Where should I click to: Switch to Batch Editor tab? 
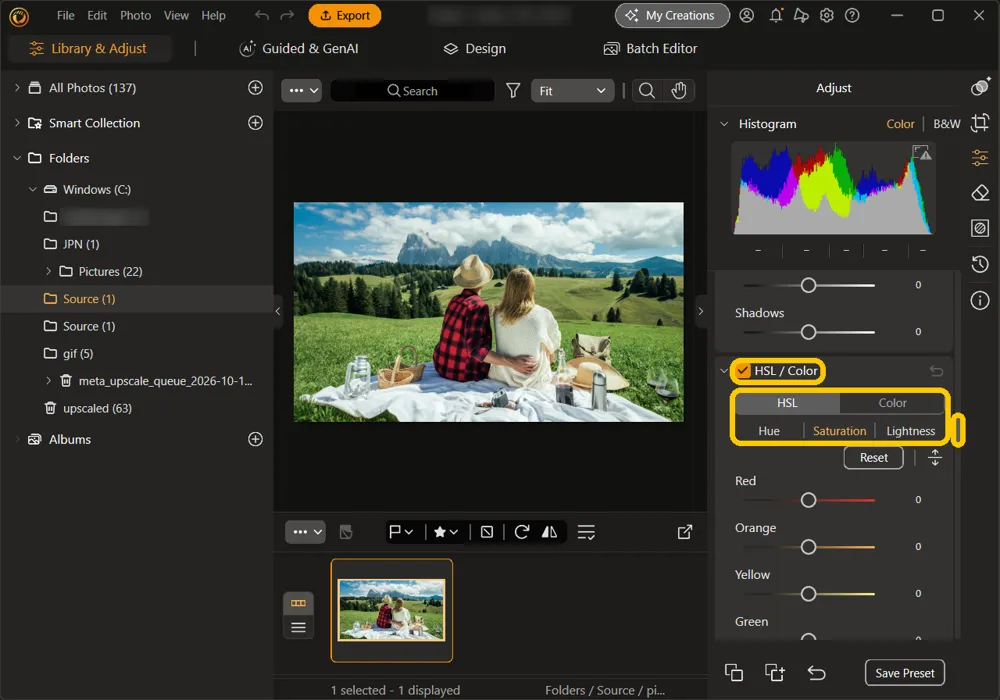click(650, 48)
